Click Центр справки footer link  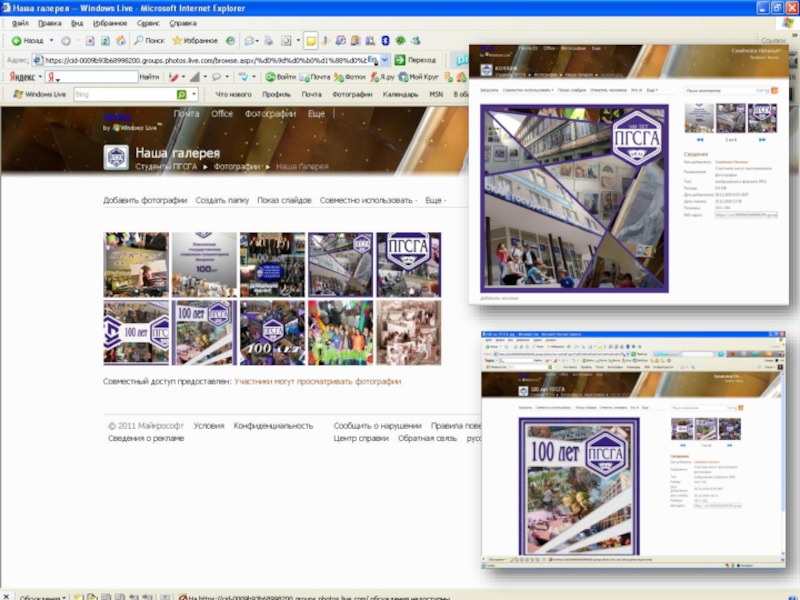[x=361, y=438]
